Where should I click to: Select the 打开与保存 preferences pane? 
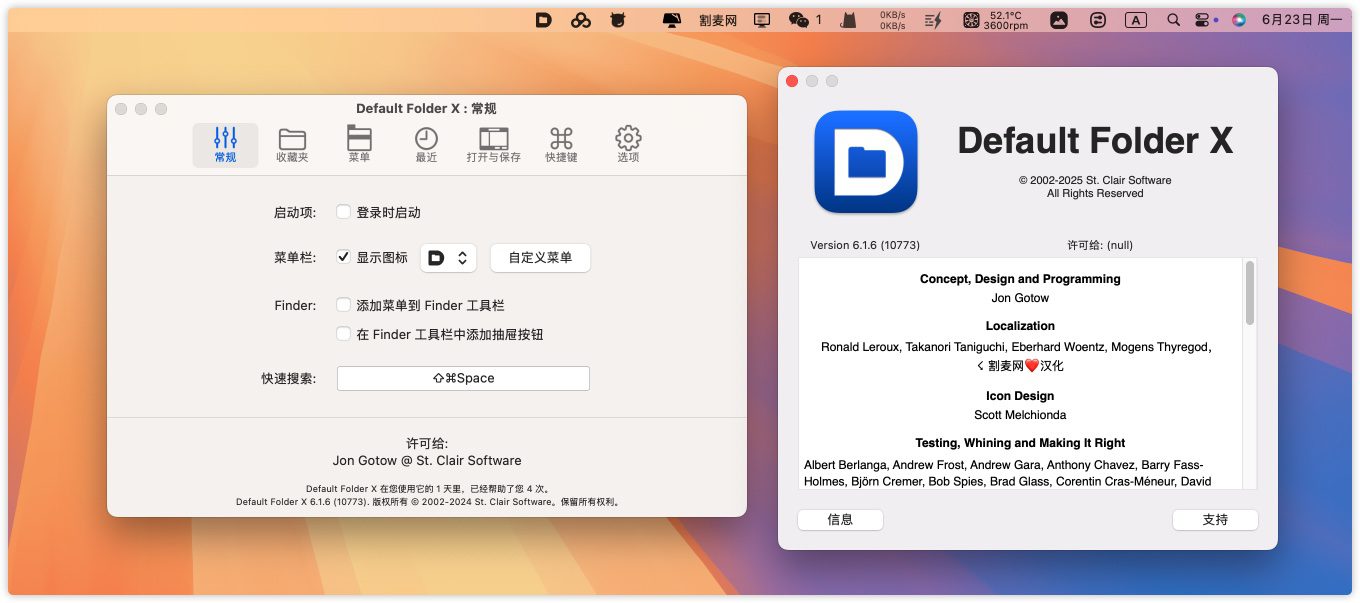coord(493,145)
